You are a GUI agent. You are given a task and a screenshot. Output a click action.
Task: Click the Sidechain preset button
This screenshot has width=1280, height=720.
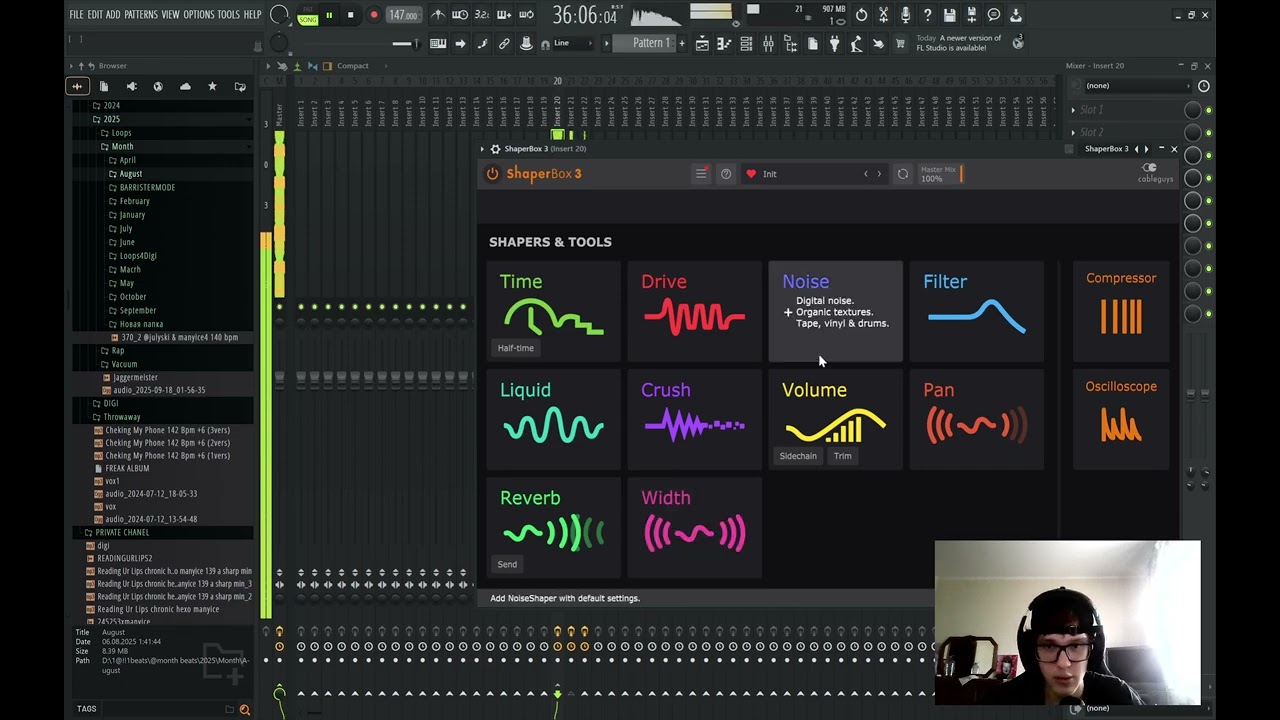[798, 456]
